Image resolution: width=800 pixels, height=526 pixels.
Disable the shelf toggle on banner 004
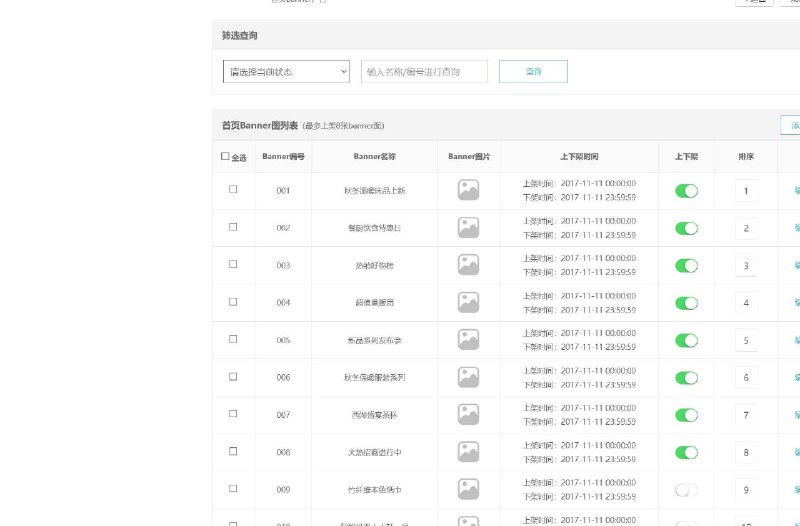pyautogui.click(x=686, y=303)
